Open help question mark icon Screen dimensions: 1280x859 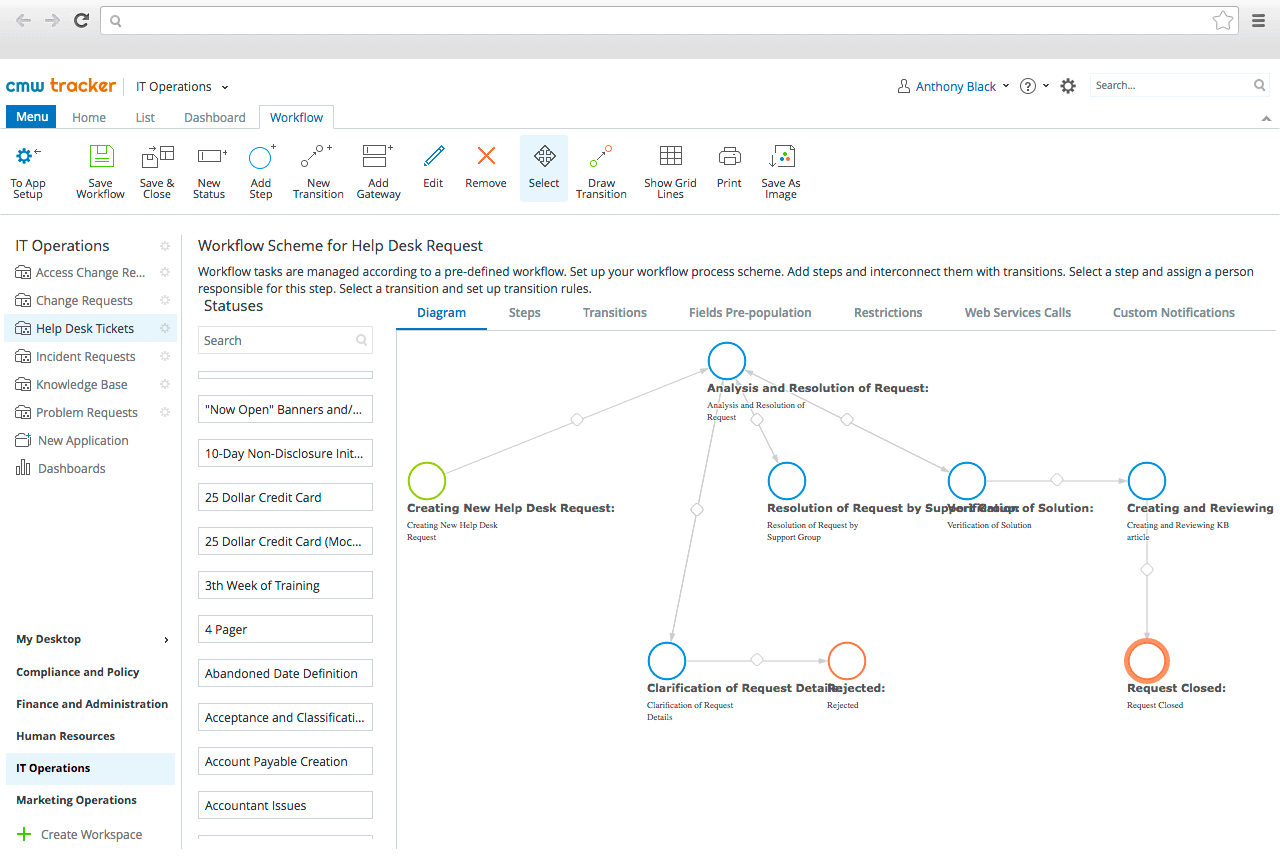(1027, 86)
